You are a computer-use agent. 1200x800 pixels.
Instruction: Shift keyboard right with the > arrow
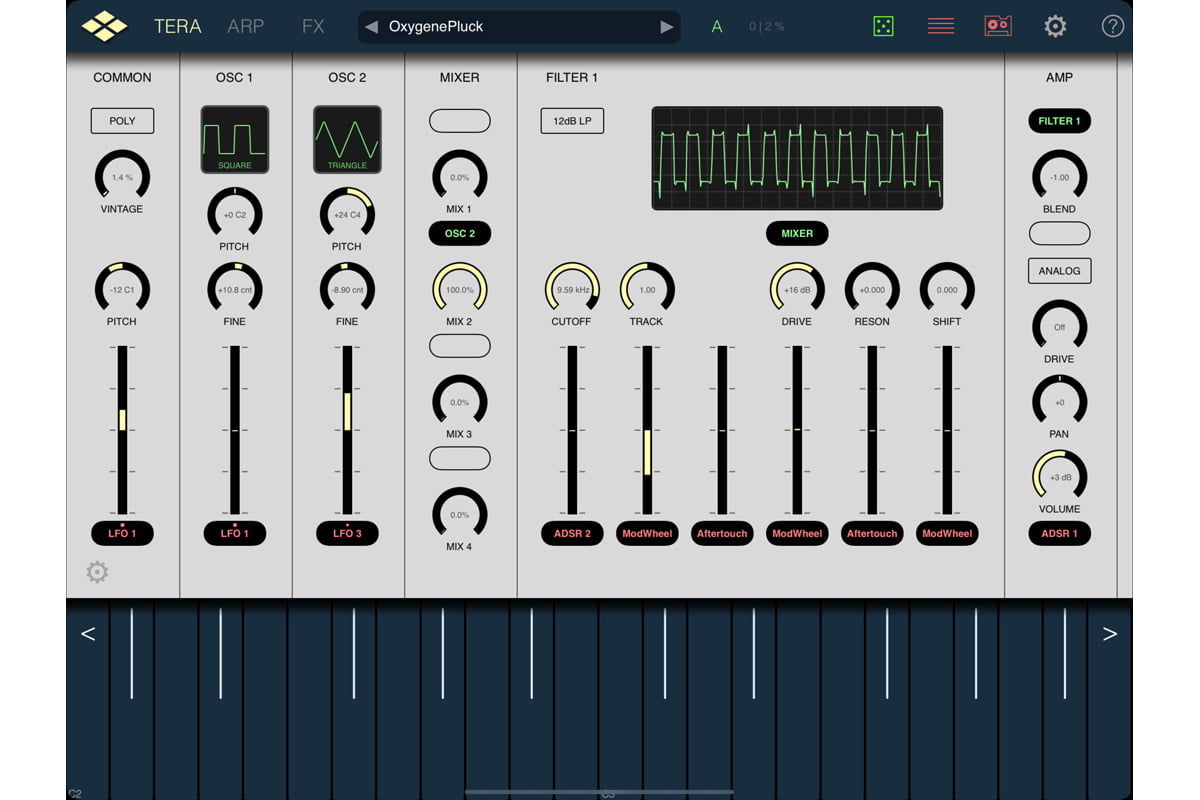pos(1109,634)
